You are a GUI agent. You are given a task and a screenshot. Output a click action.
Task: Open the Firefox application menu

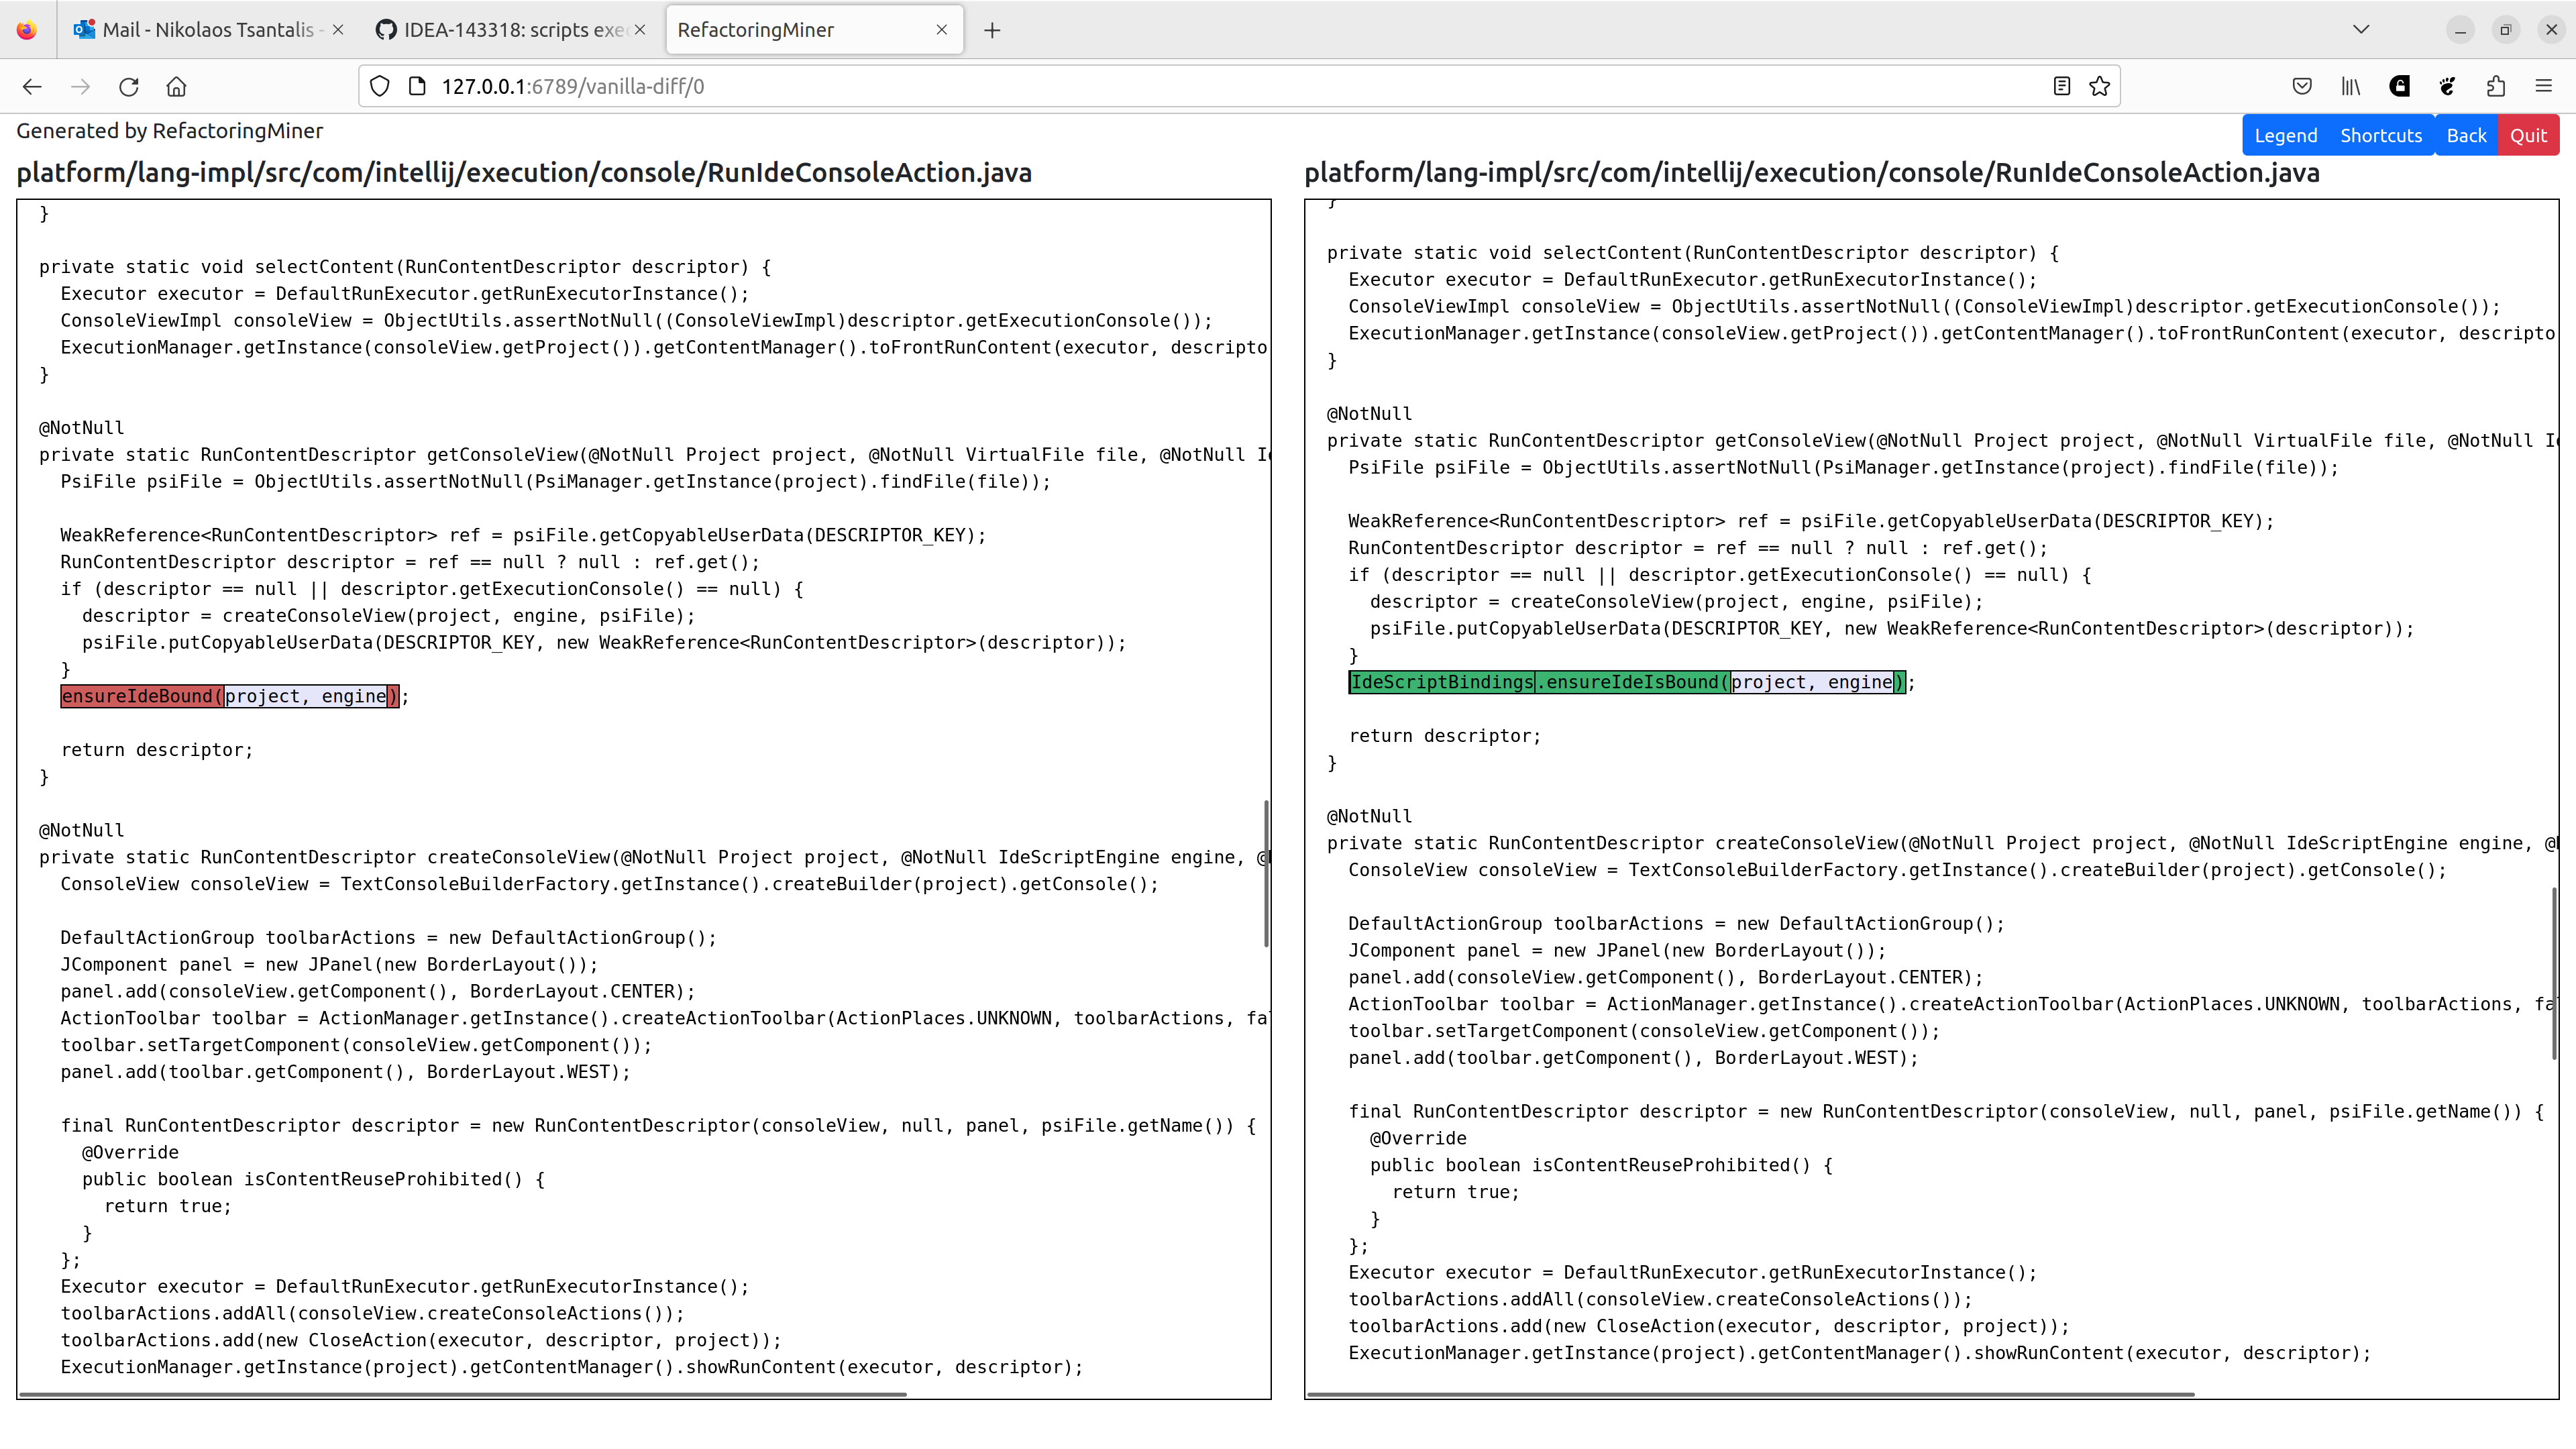point(2545,86)
